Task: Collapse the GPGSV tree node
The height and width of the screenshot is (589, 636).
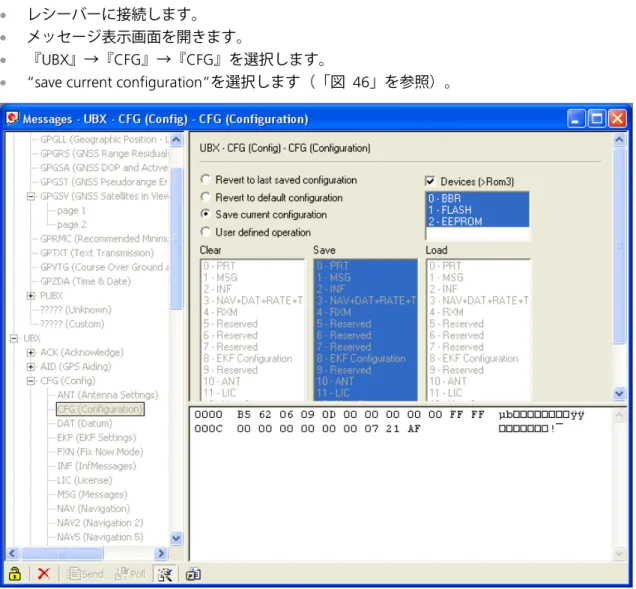Action: pyautogui.click(x=30, y=196)
